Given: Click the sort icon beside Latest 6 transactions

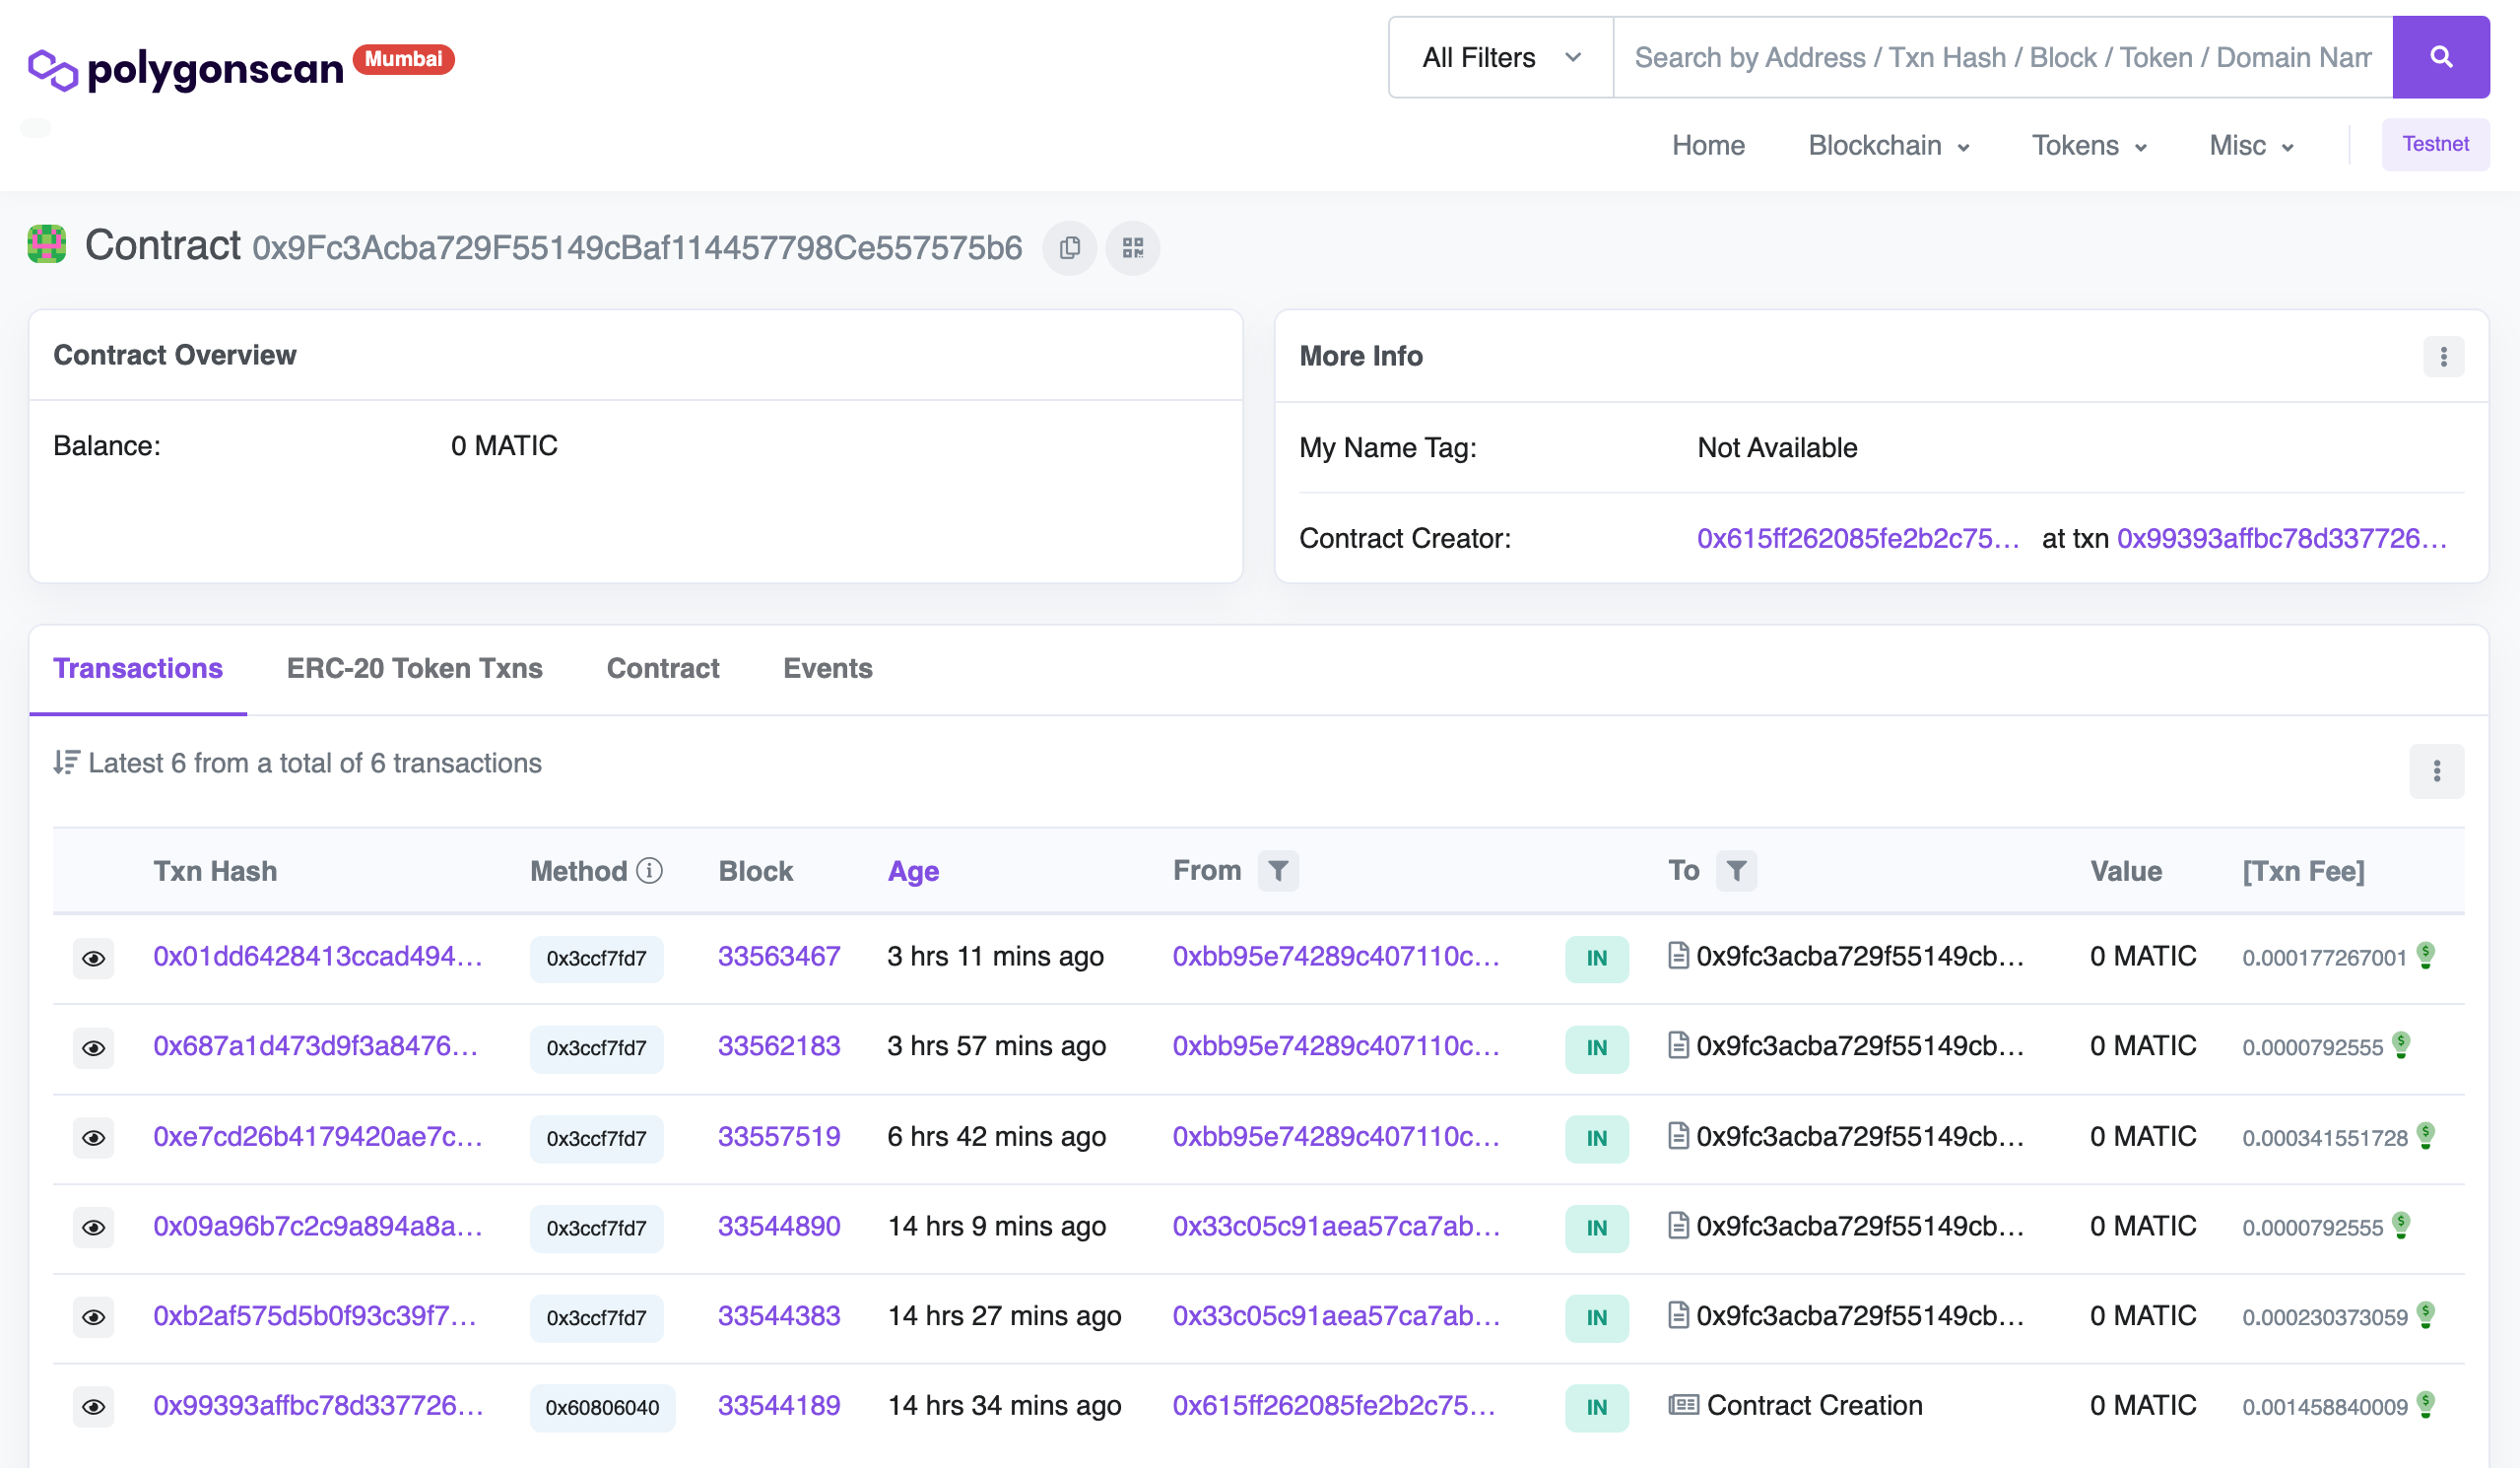Looking at the screenshot, I should click(66, 762).
